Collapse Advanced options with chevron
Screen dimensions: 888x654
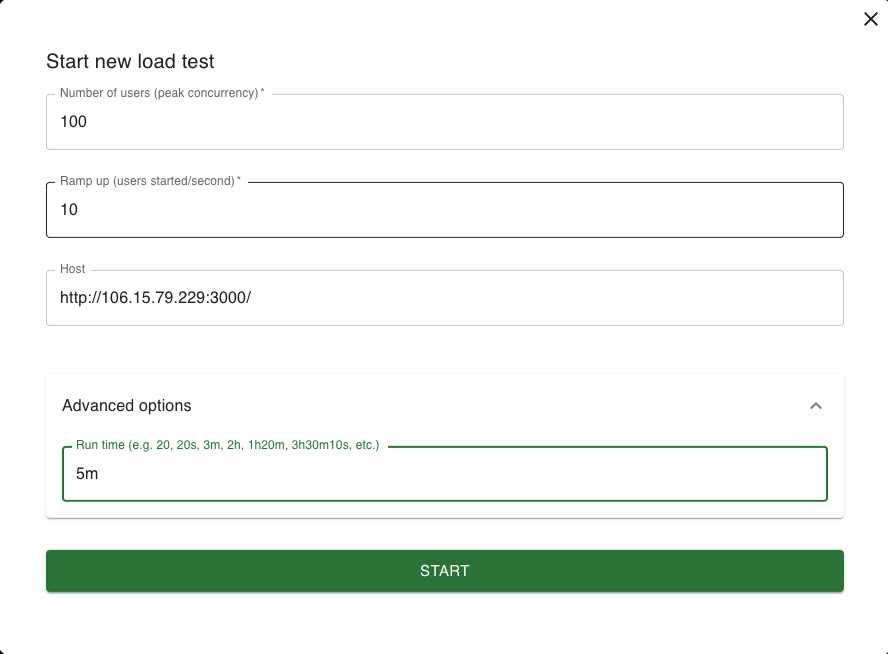(816, 406)
